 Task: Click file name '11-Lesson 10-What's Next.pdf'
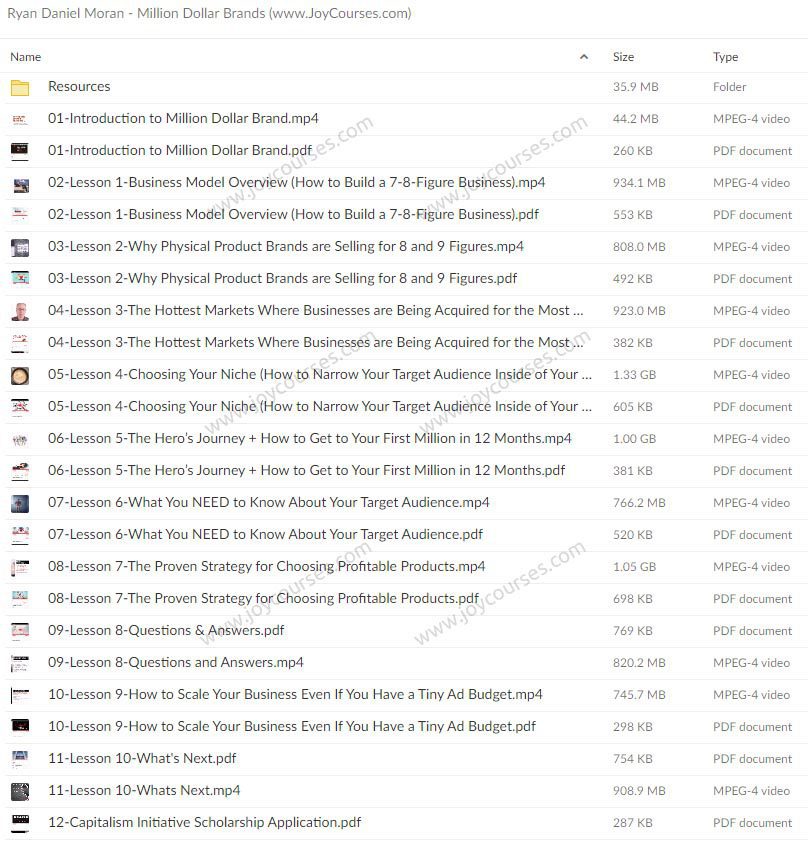click(142, 758)
